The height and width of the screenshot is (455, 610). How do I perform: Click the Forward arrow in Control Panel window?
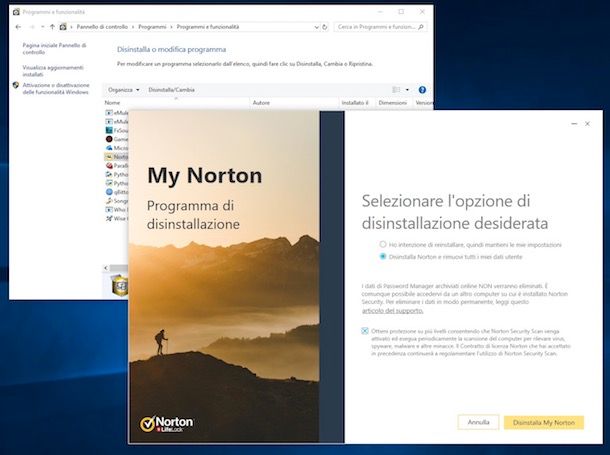tap(32, 27)
